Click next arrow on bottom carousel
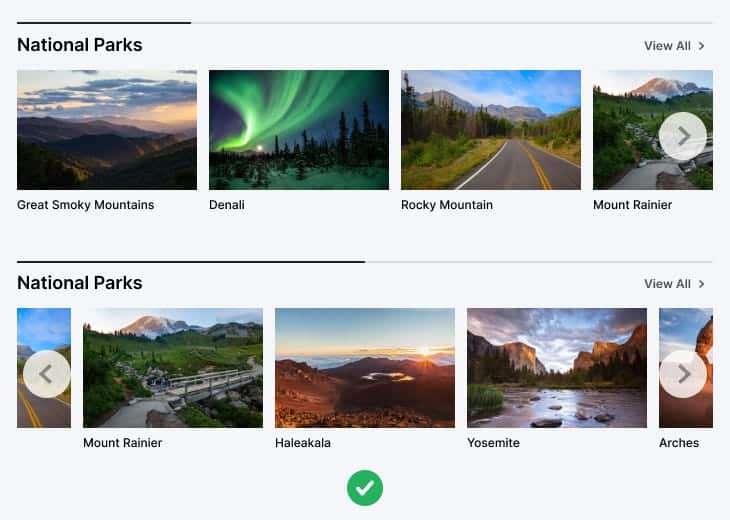This screenshot has height=520, width=730. (x=683, y=374)
